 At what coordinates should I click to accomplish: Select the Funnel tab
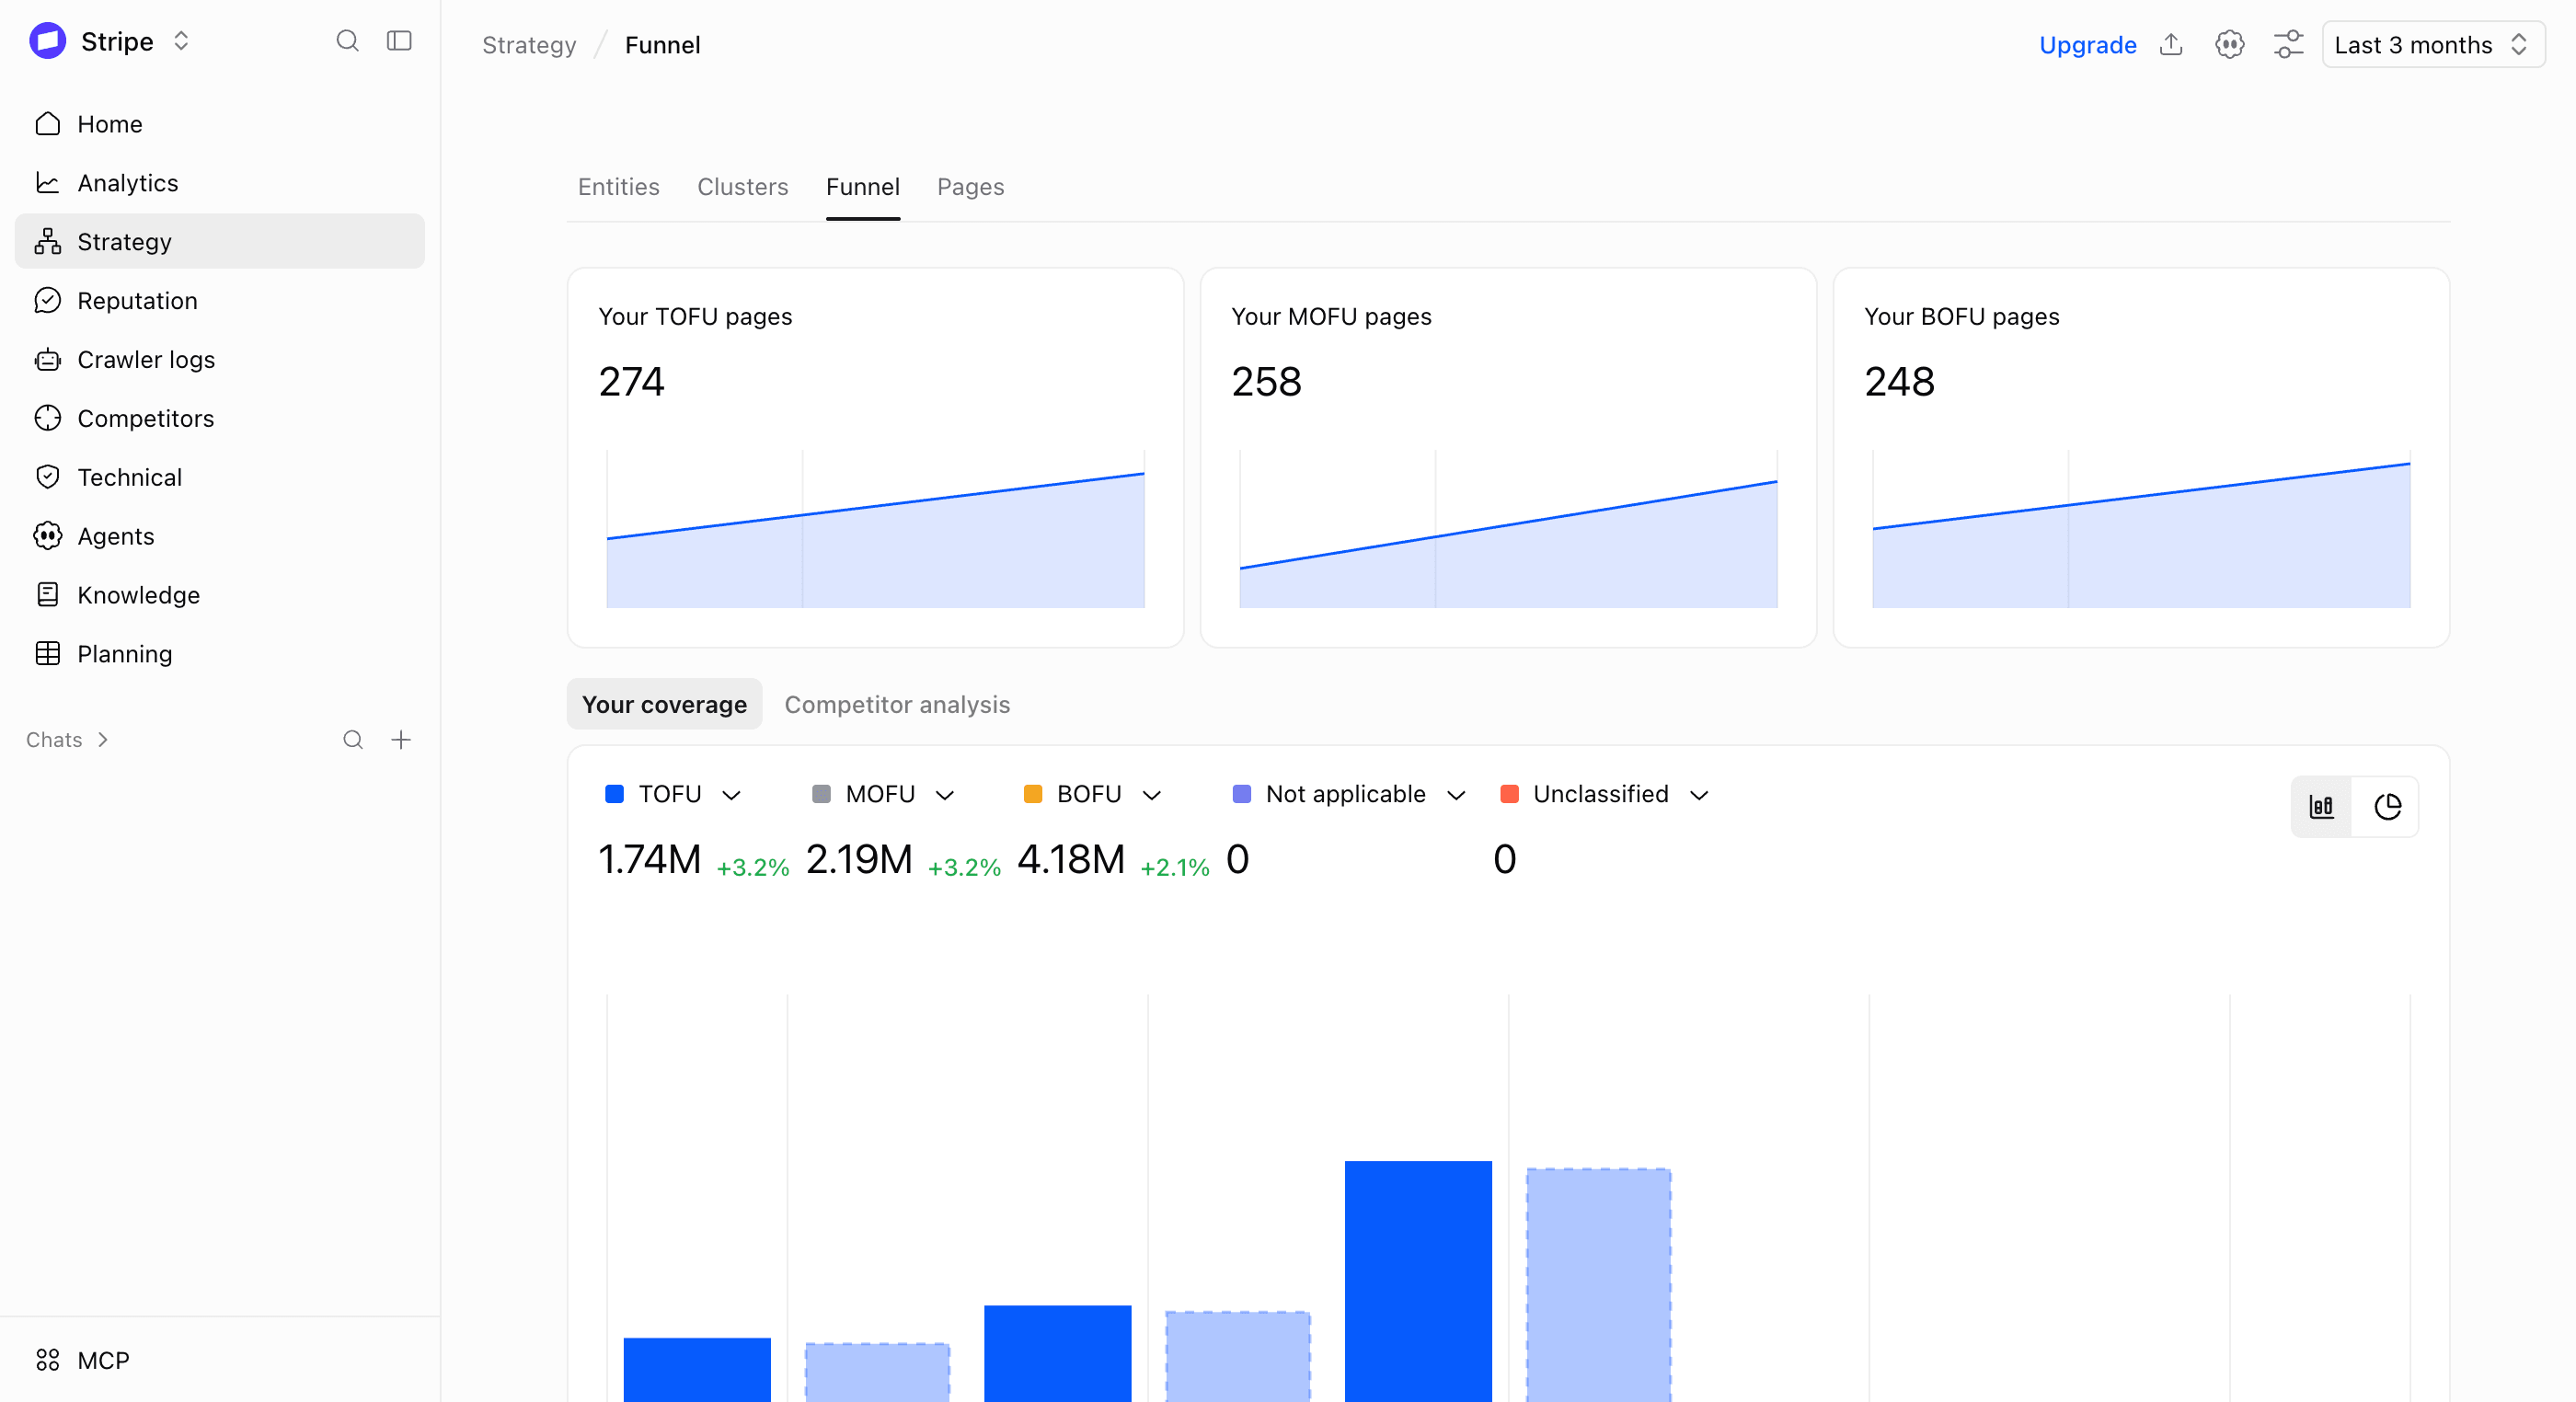(863, 187)
